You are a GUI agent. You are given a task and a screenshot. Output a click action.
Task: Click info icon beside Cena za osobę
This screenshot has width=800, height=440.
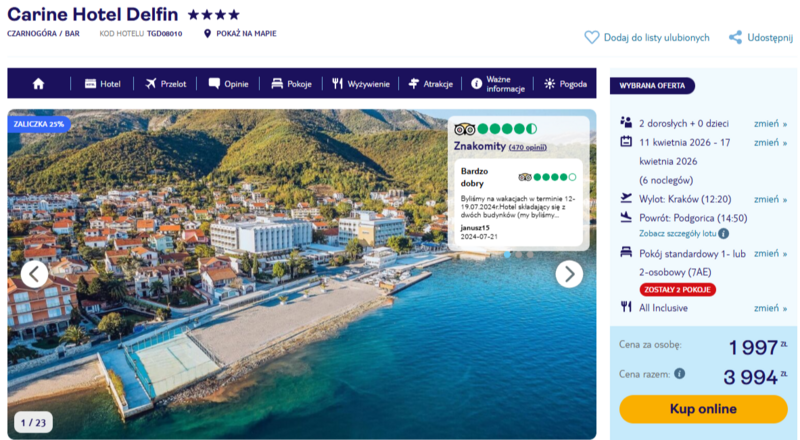tap(690, 345)
